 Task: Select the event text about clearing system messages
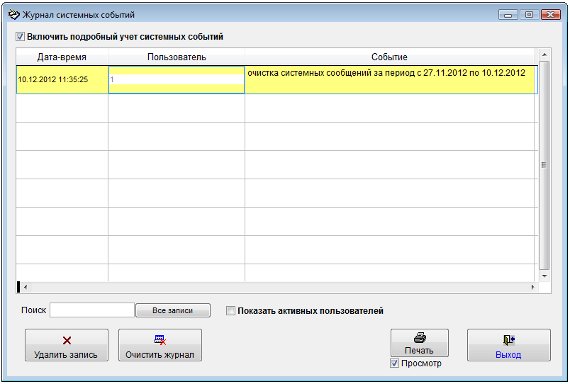386,73
